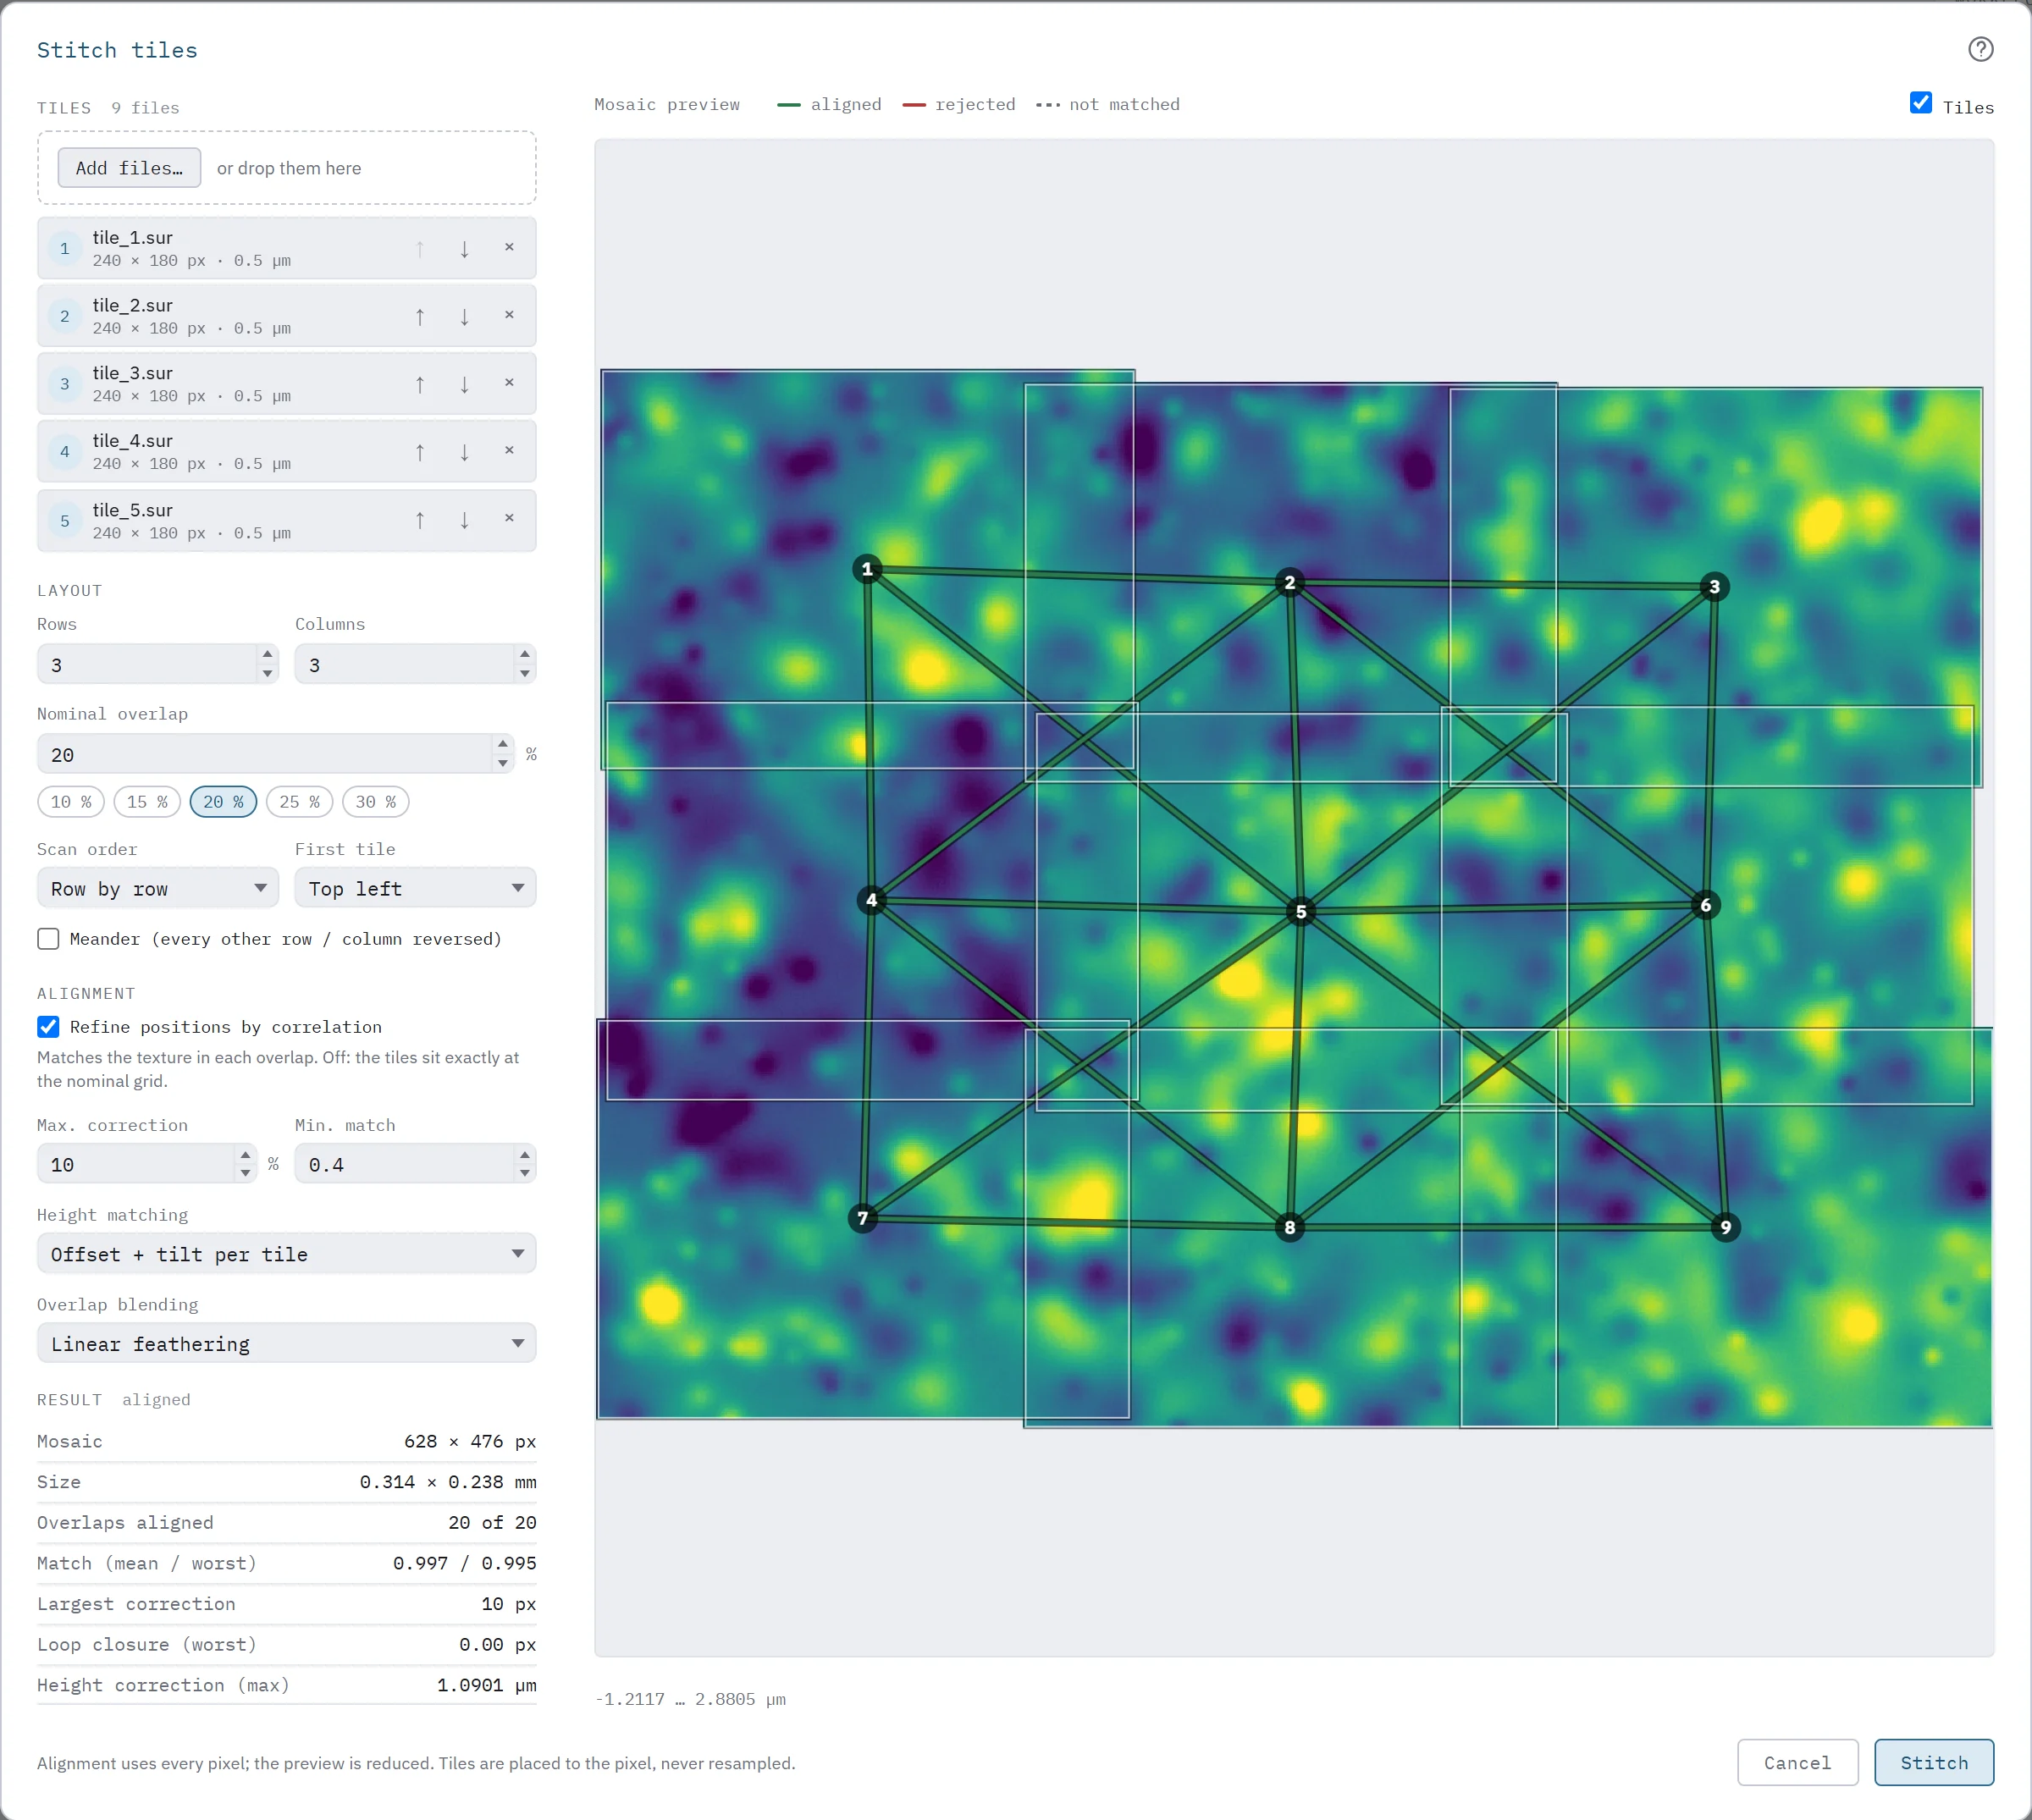The height and width of the screenshot is (1820, 2032).
Task: Select the tile_4.sur file row
Action: pos(287,451)
